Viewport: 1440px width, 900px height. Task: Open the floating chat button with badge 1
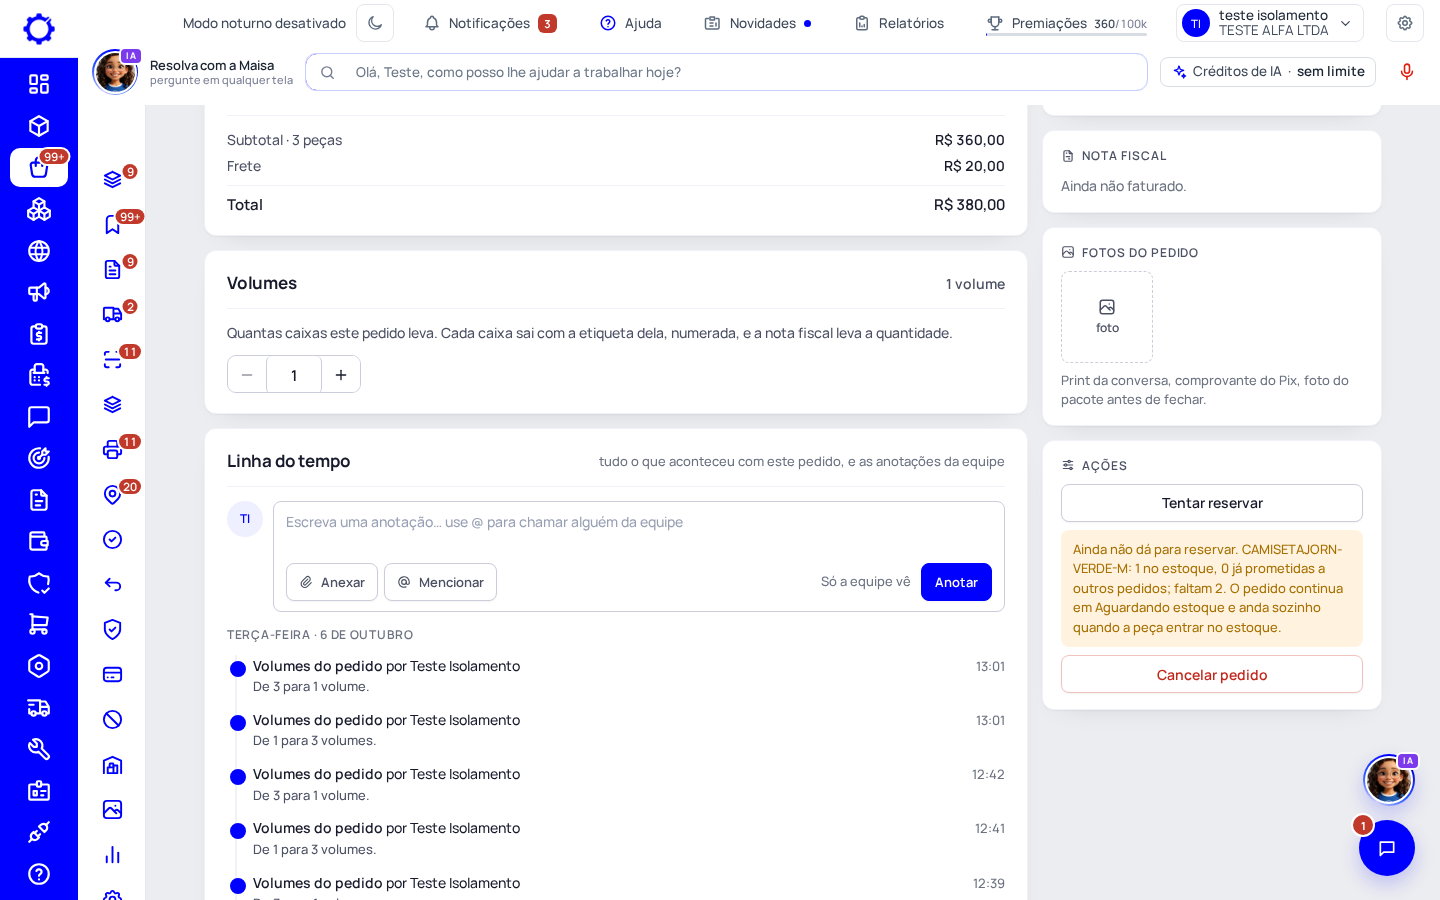point(1387,848)
